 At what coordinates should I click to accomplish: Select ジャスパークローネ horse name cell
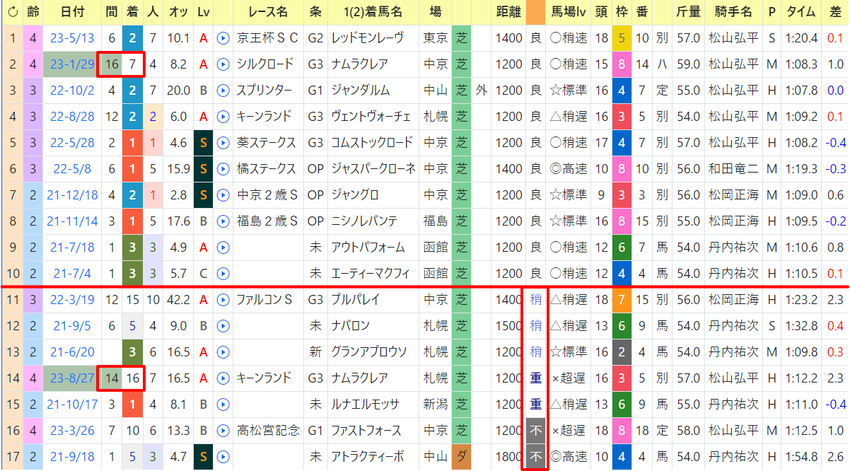click(373, 169)
